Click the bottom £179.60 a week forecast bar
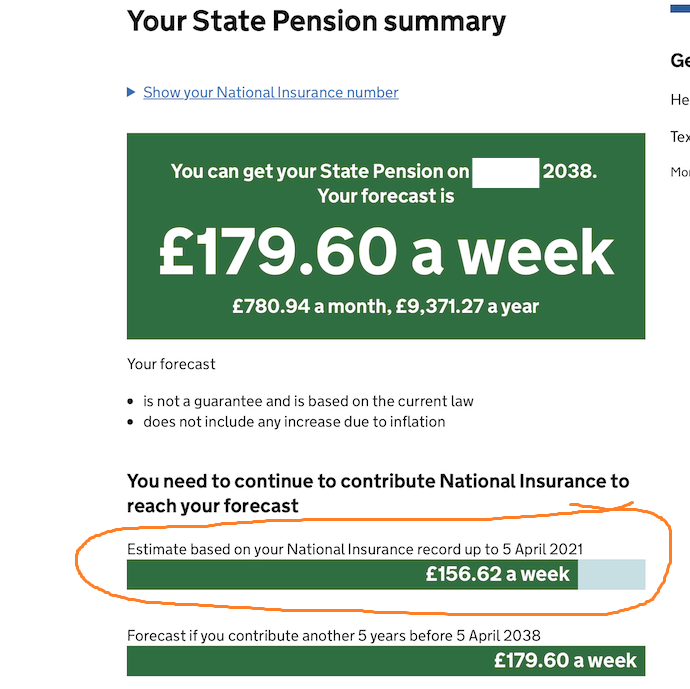 point(385,661)
